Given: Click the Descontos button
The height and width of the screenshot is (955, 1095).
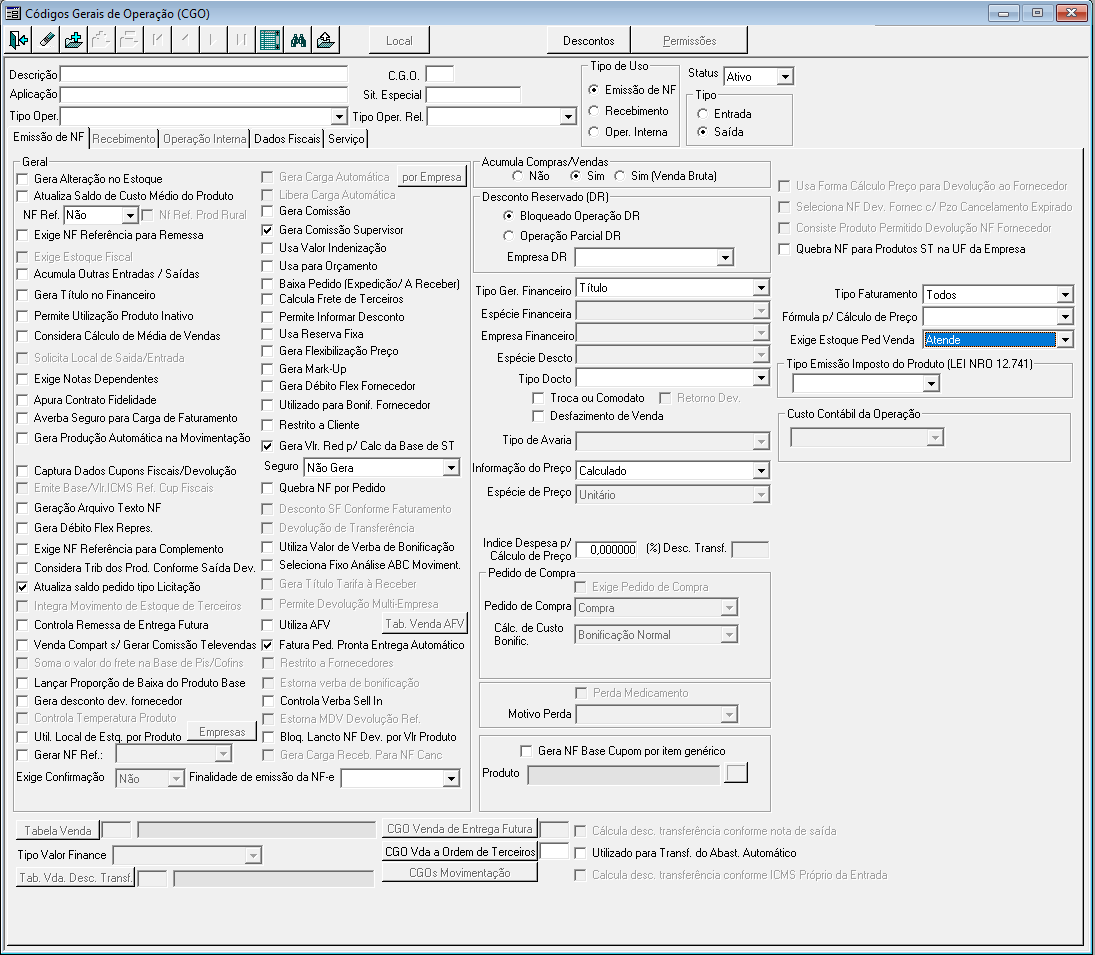Looking at the screenshot, I should click(x=589, y=40).
